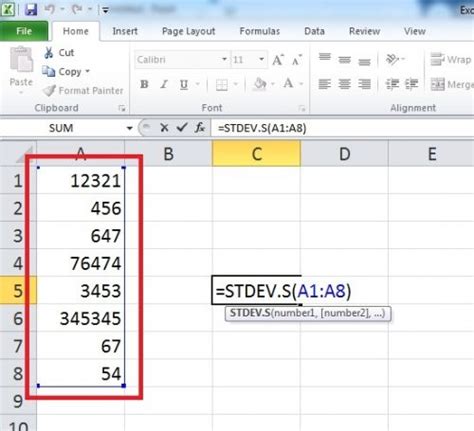This screenshot has width=474, height=431.
Task: Expand the Paste options arrow
Action: [x=21, y=92]
